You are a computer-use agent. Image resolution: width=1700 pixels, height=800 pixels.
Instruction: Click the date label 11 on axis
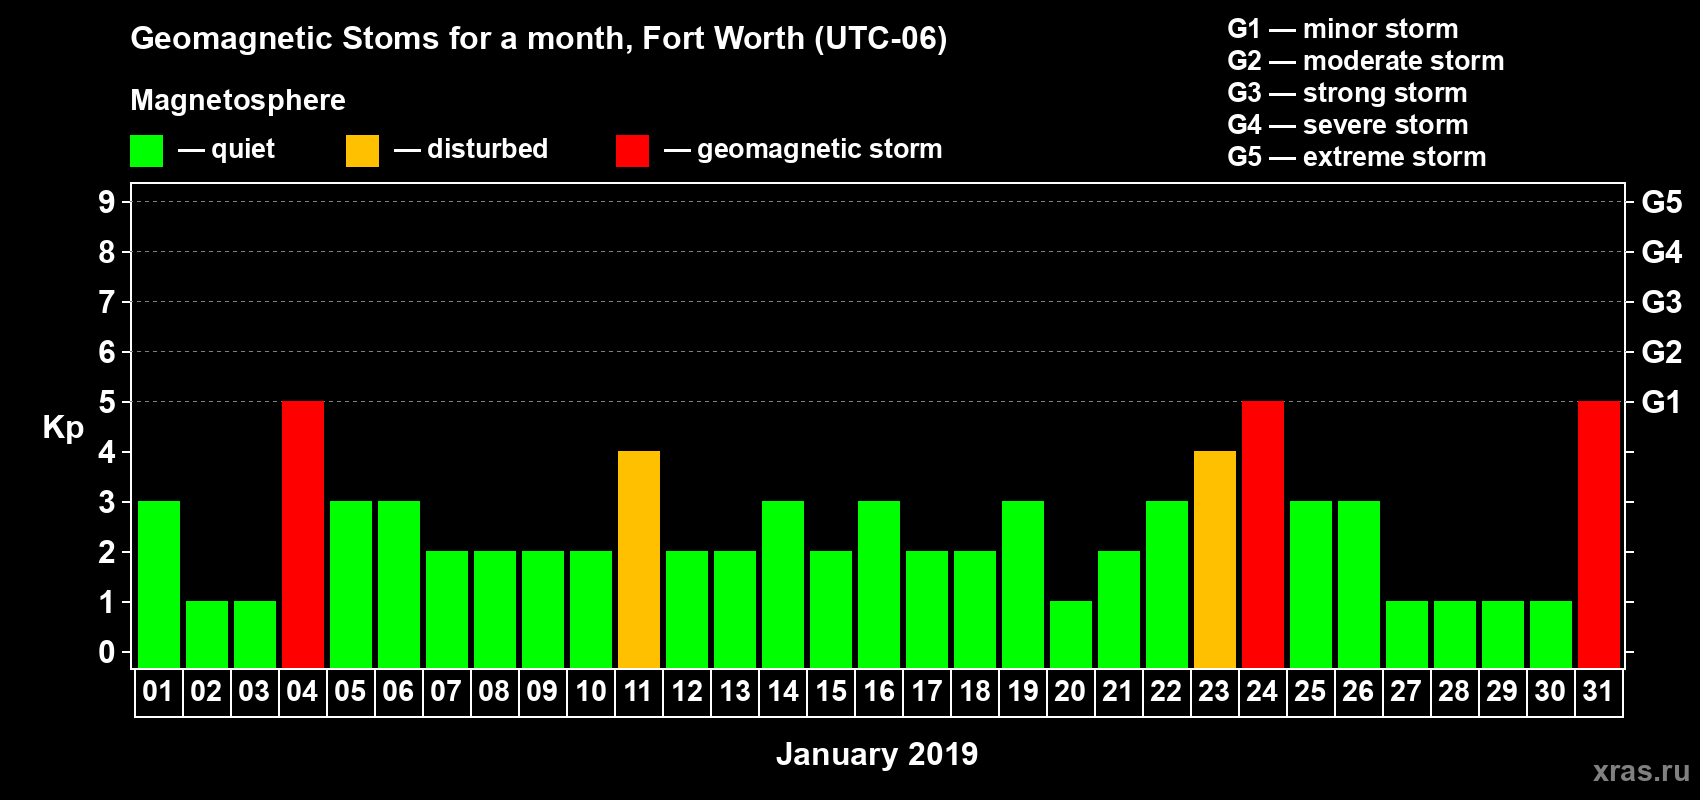[638, 691]
